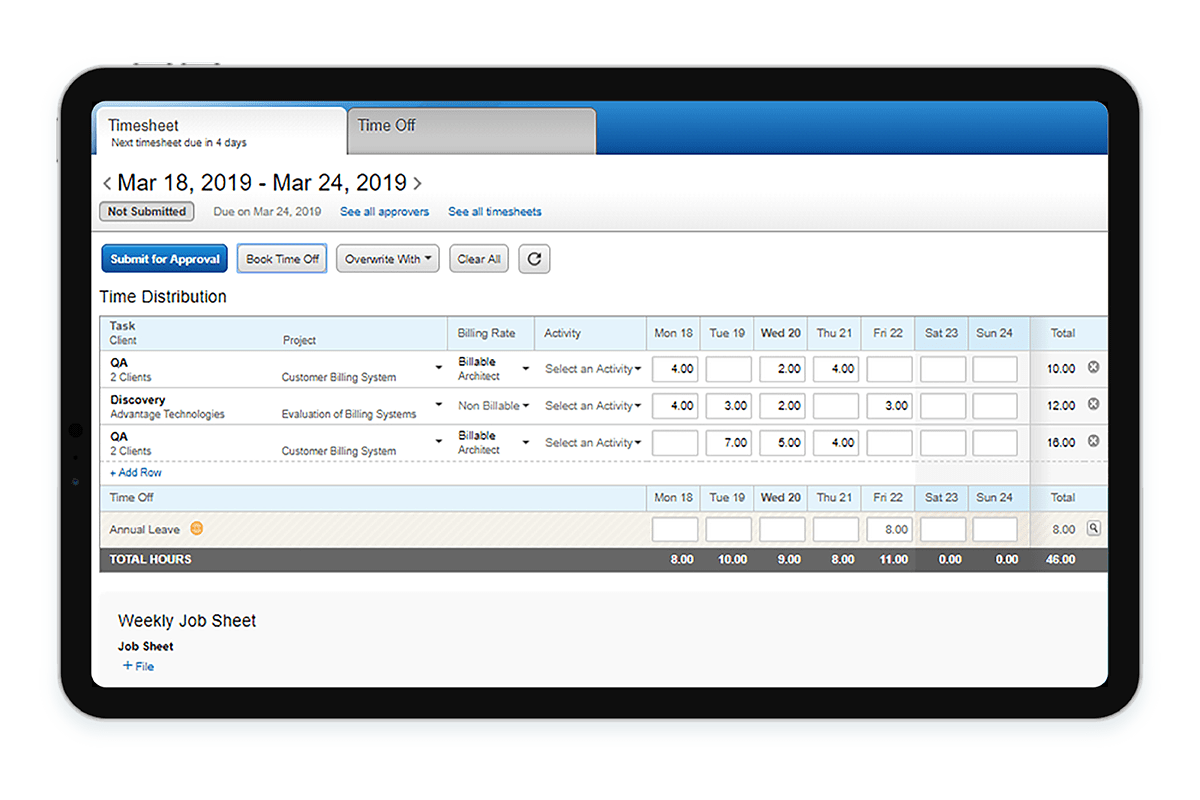
Task: Click the Fri 22 Annual Leave hours field
Action: pyautogui.click(x=889, y=529)
